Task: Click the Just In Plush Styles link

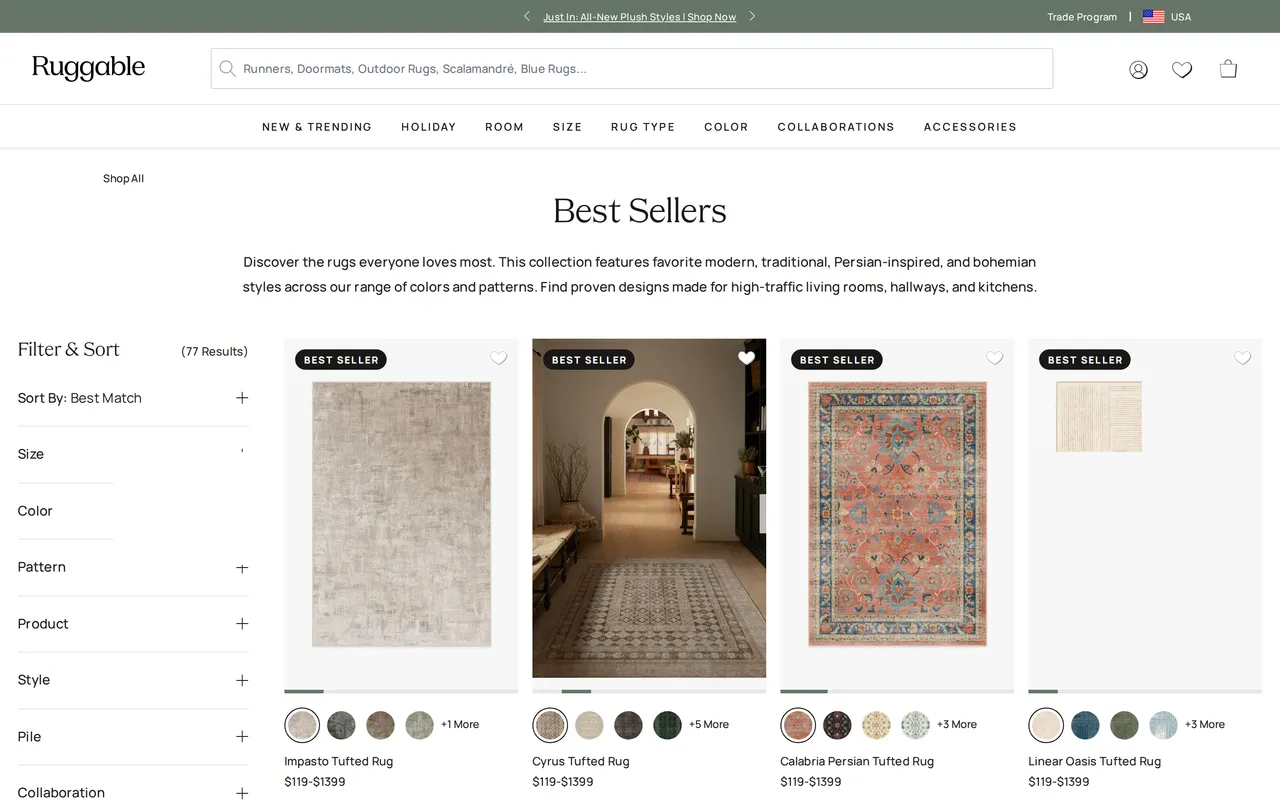Action: (x=640, y=17)
